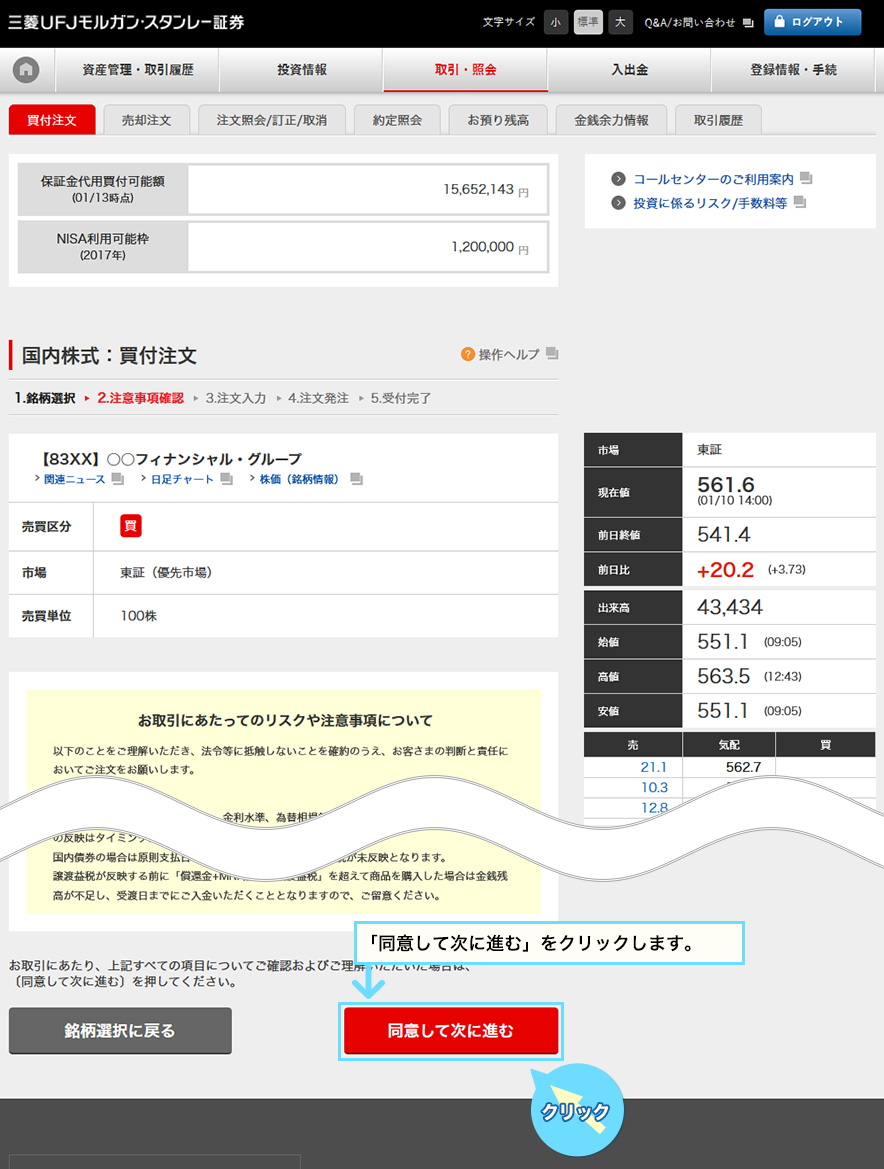Image resolution: width=884 pixels, height=1169 pixels.
Task: Switch to 取引履歴 tab
Action: point(719,120)
